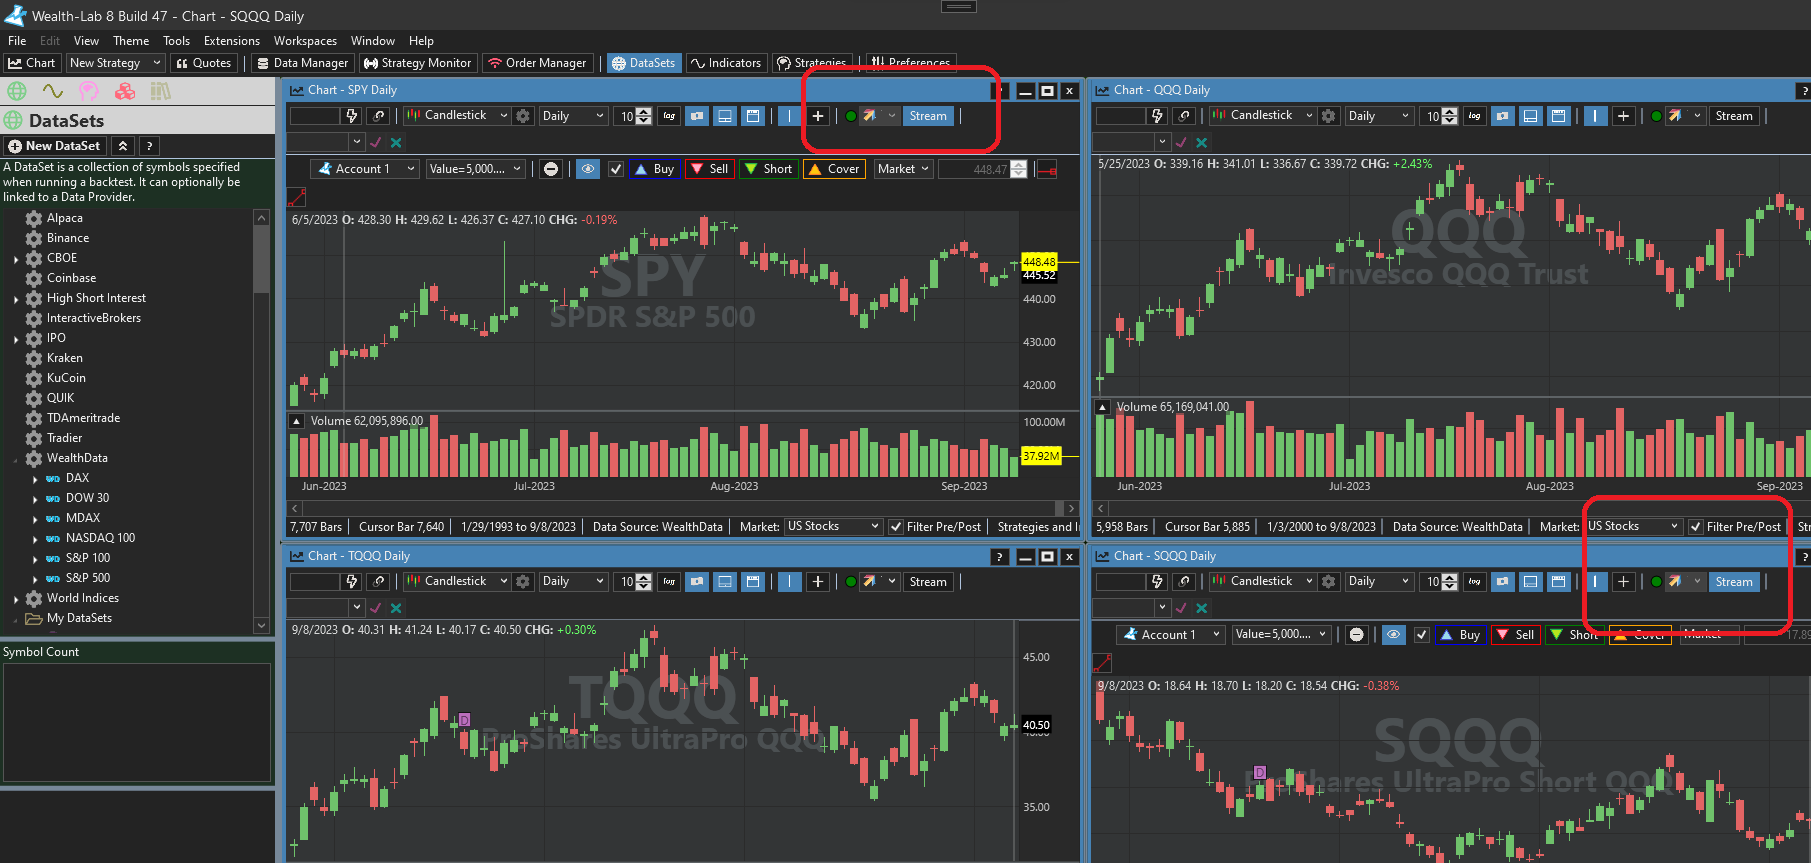Viewport: 1811px width, 863px height.
Task: Open the Help menu
Action: tap(421, 41)
